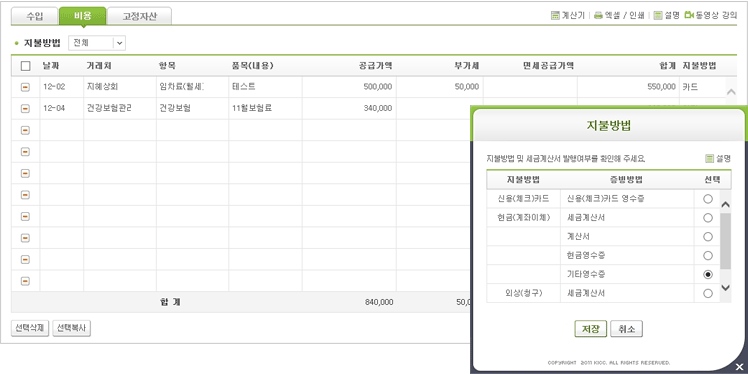Select radio for 신용(체크)카드 영수증
Viewport: 748px width, 374px height.
708,199
